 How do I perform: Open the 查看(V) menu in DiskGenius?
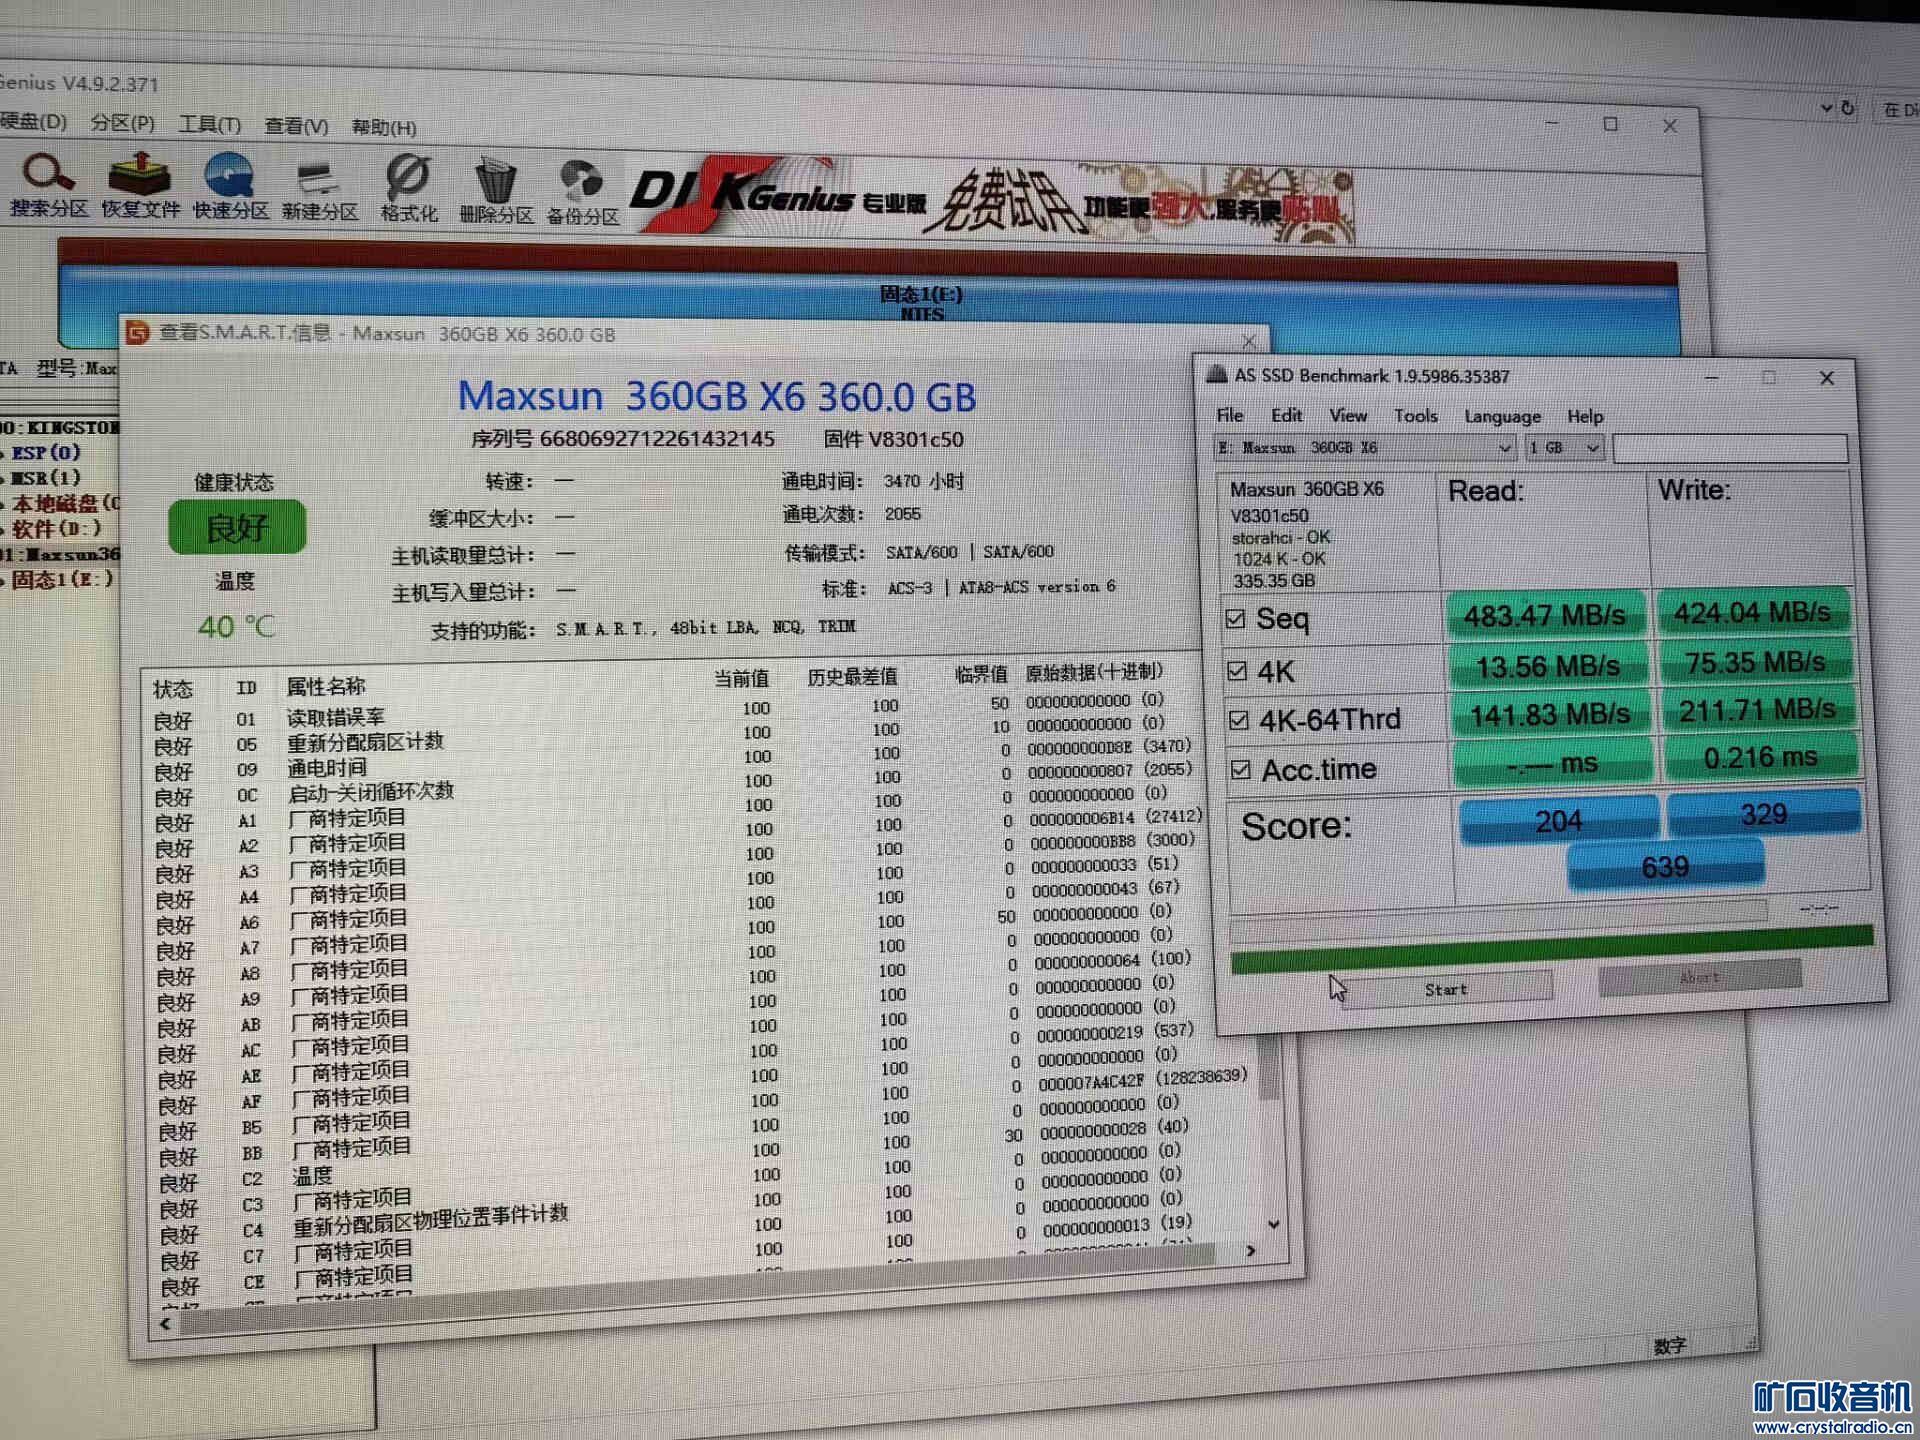pos(296,126)
